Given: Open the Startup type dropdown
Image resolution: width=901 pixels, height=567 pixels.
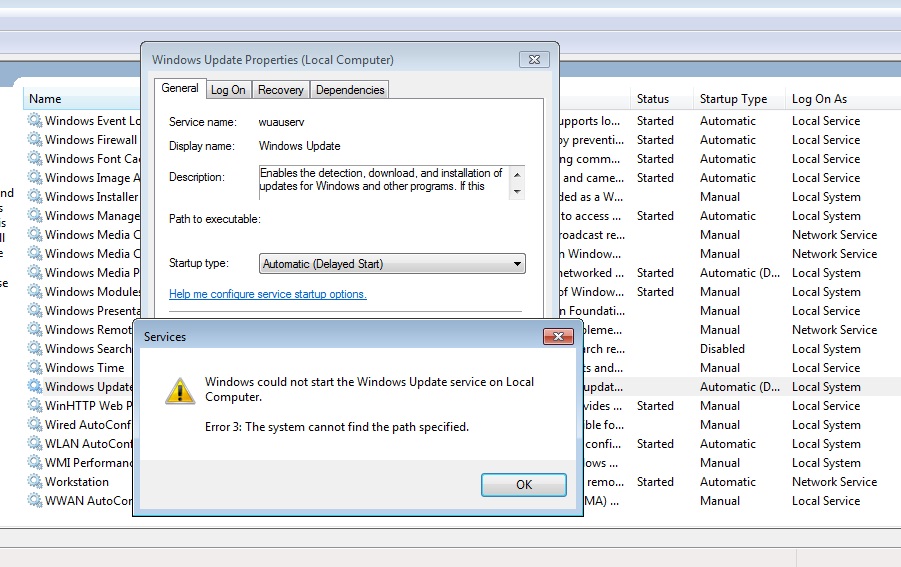Looking at the screenshot, I should coord(392,264).
